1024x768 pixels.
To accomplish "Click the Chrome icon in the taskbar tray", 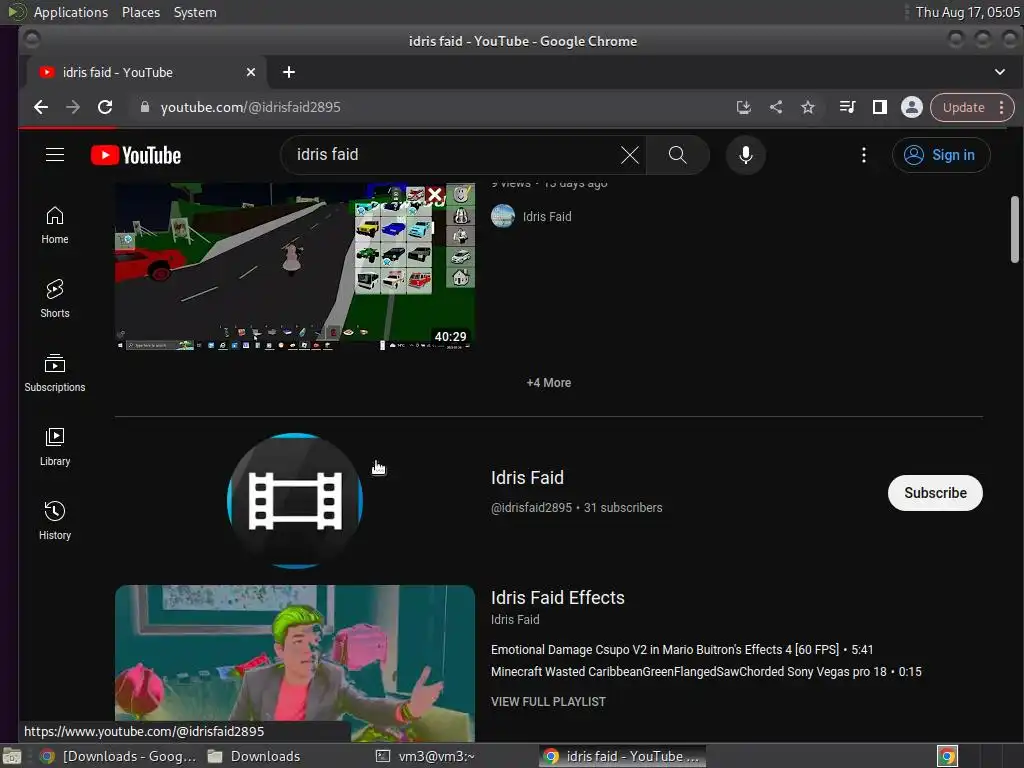I will pos(947,756).
